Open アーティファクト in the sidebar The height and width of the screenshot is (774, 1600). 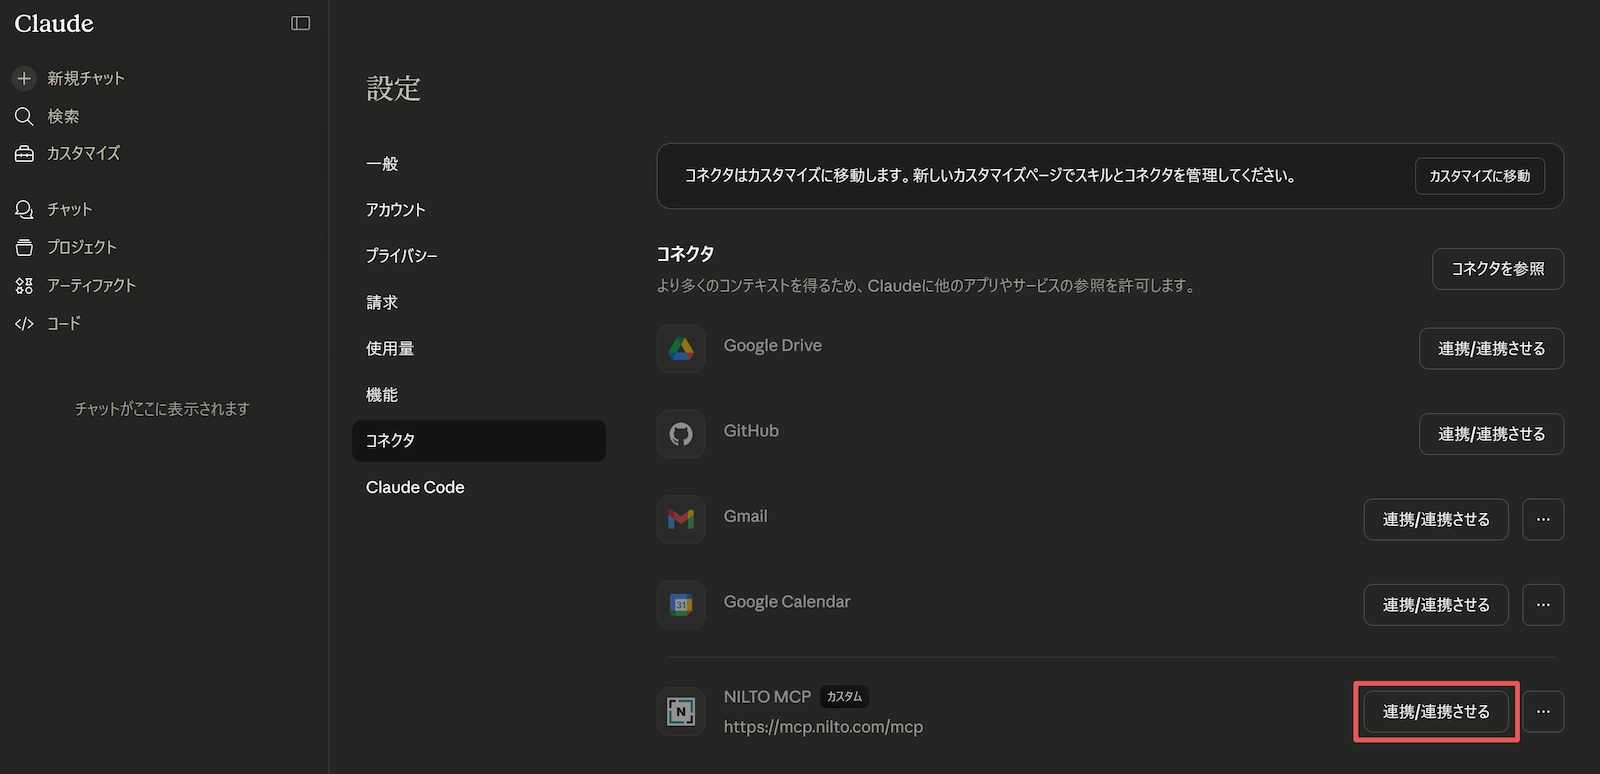(91, 285)
